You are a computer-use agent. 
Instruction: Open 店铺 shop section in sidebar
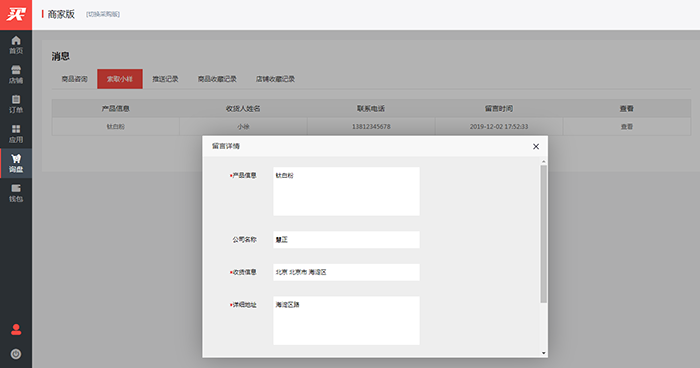pos(16,75)
